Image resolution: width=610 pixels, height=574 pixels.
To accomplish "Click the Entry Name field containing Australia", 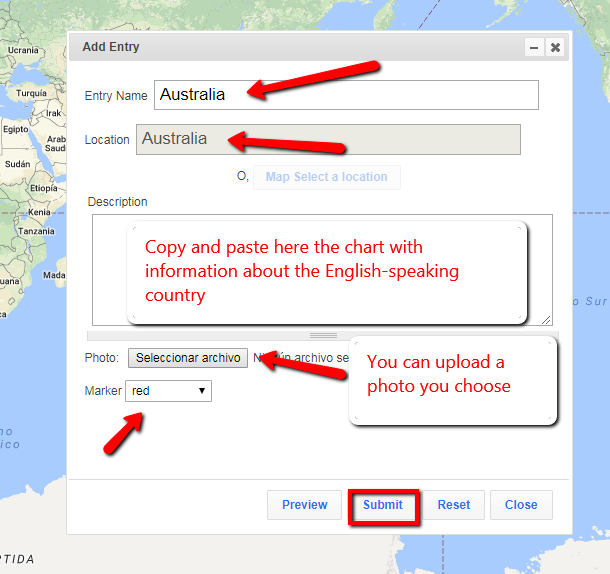I will [346, 95].
